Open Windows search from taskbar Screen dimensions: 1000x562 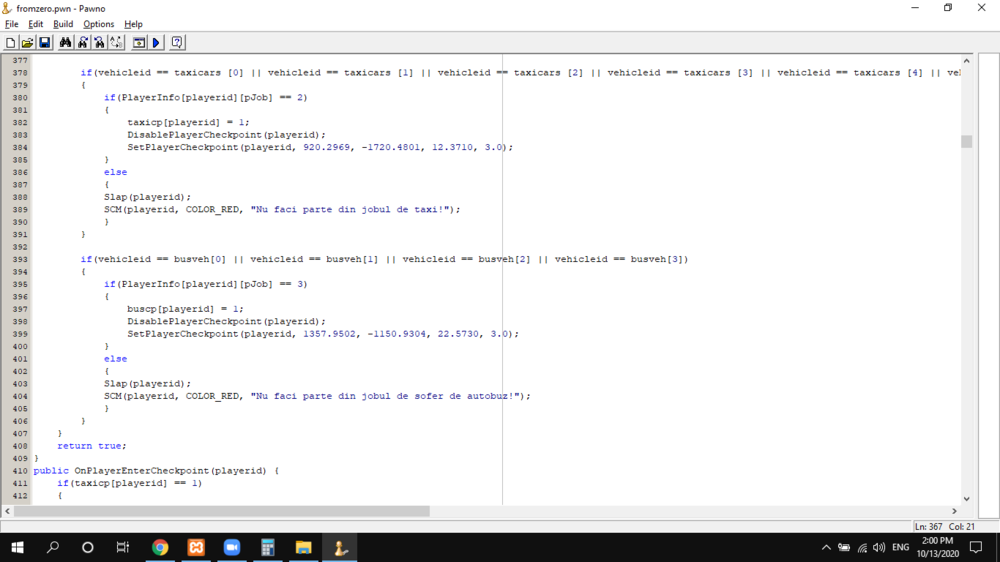click(53, 547)
